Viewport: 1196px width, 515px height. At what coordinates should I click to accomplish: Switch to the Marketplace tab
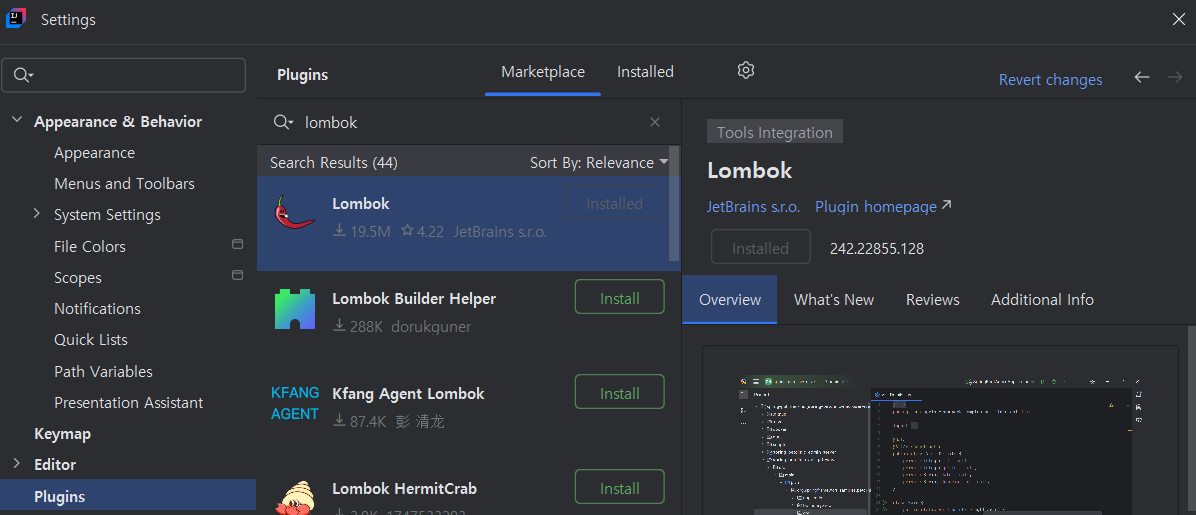click(x=543, y=72)
